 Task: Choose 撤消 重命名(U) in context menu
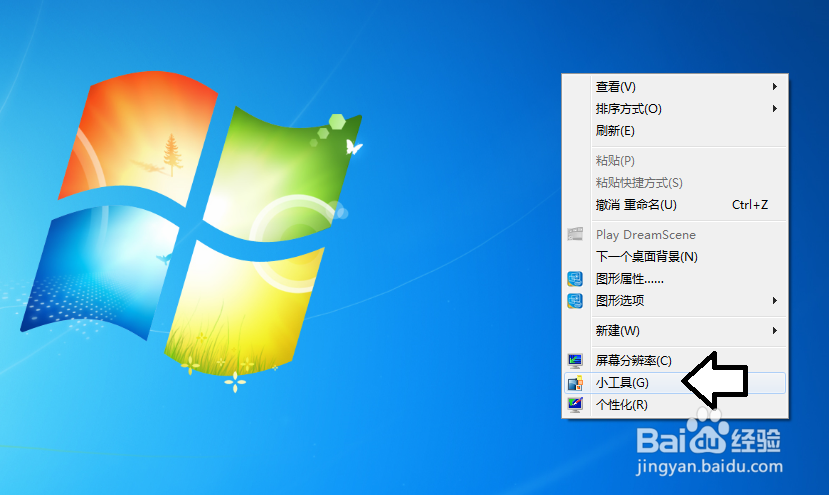675,205
